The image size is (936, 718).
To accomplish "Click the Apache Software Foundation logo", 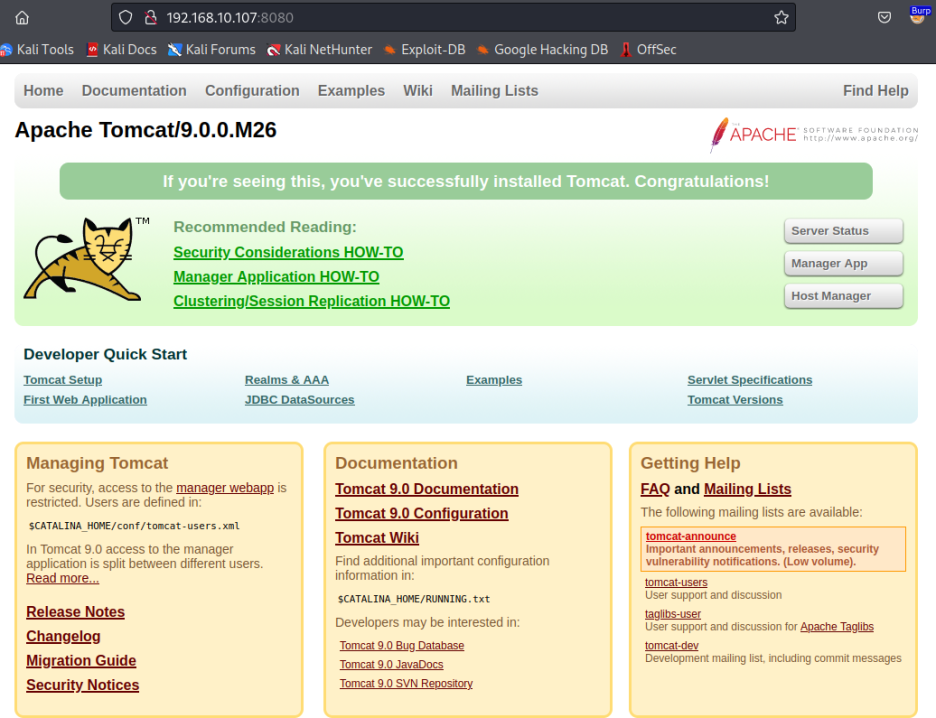I will click(814, 134).
